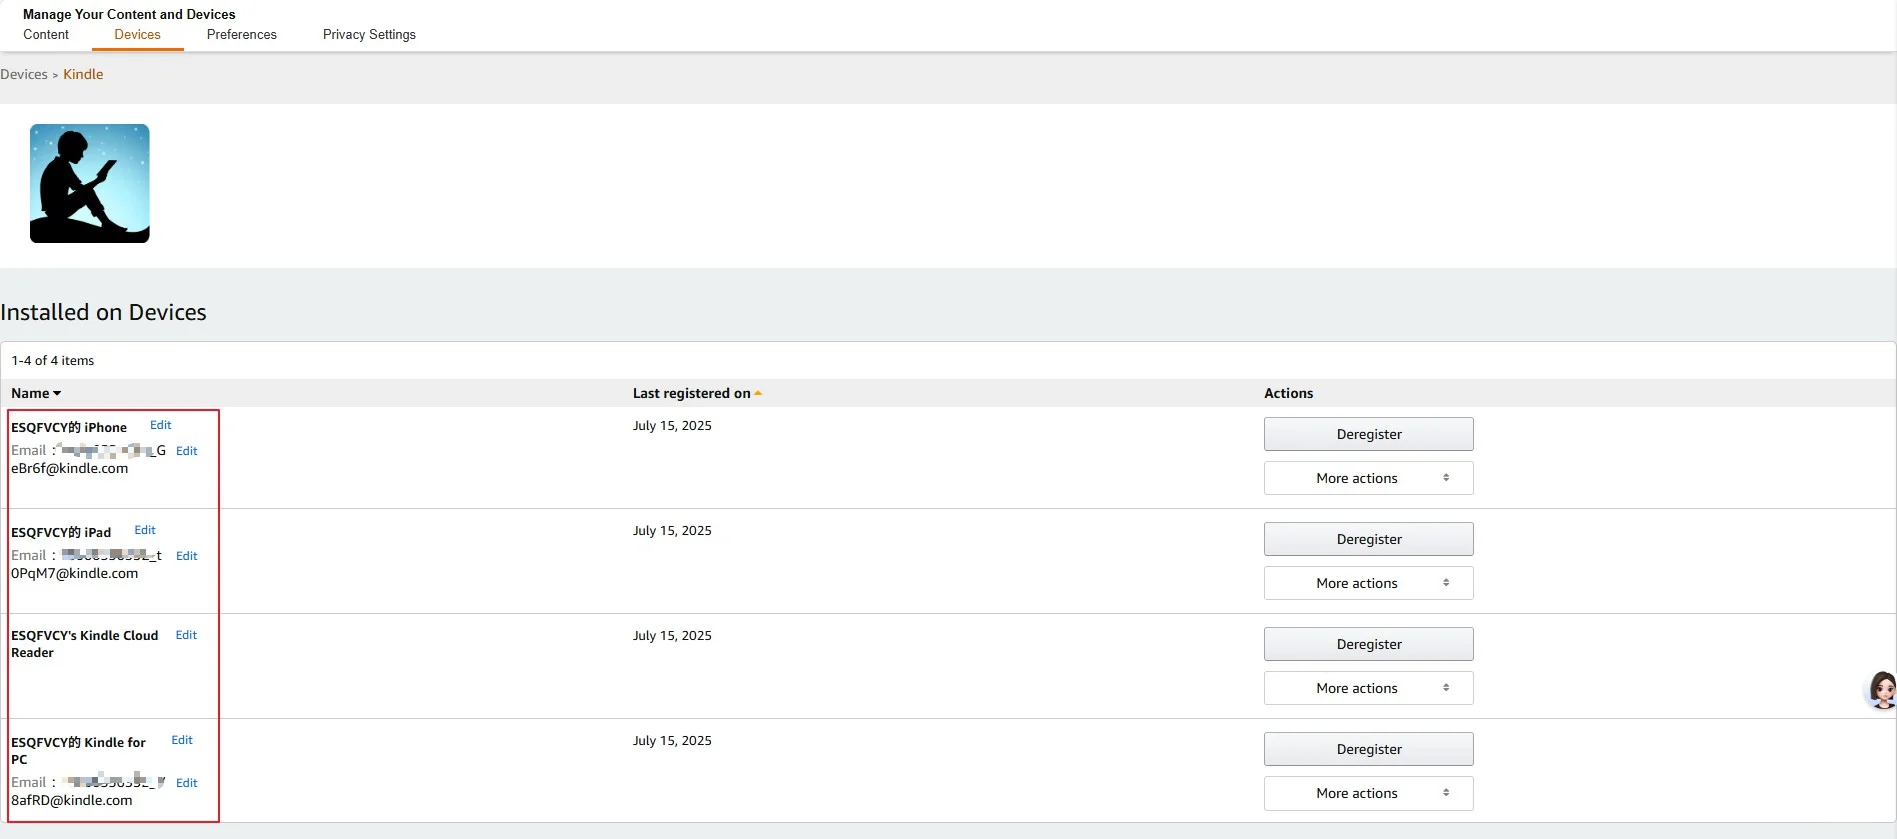
Task: Edit the iPad Kindle email address
Action: (187, 556)
